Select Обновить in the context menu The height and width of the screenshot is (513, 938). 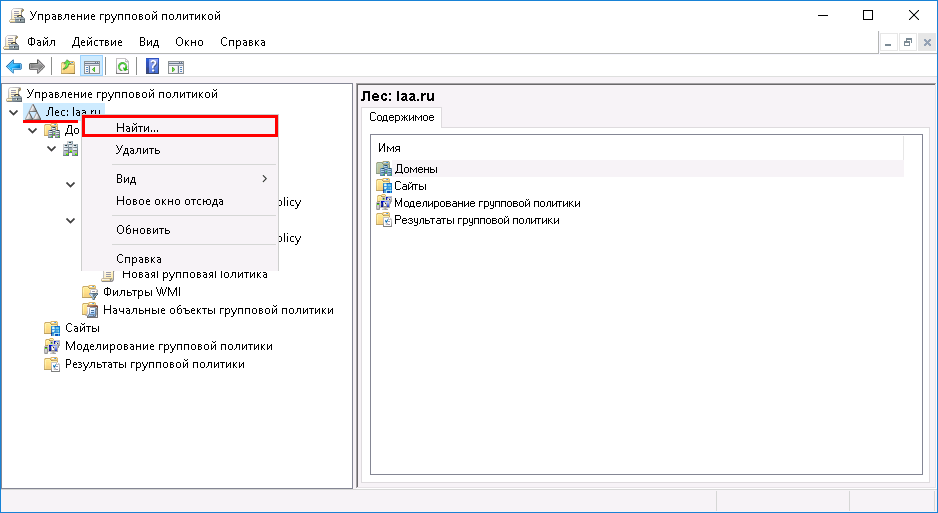tap(143, 230)
